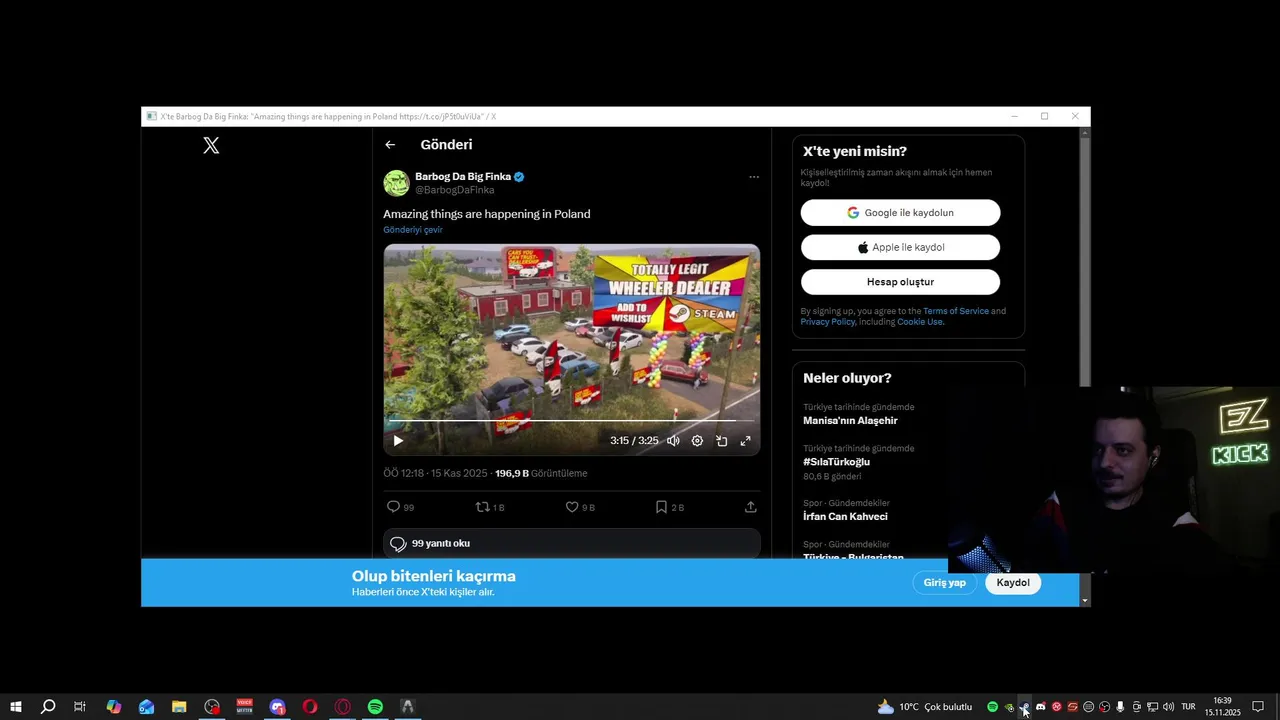Click the 196,9 B Görüntüleme view count
This screenshot has width=1280, height=720.
click(541, 473)
